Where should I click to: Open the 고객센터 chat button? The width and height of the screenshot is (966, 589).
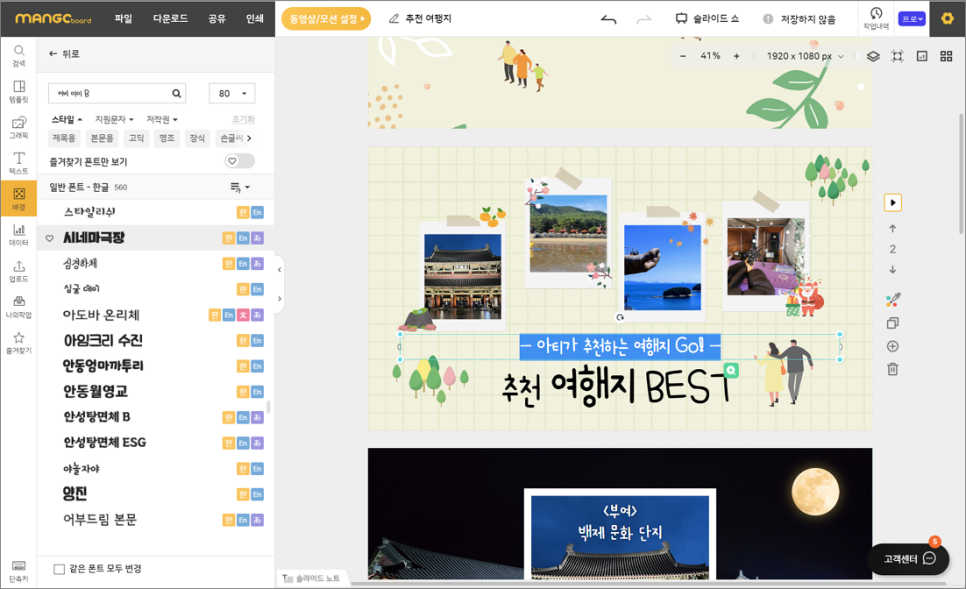click(908, 559)
